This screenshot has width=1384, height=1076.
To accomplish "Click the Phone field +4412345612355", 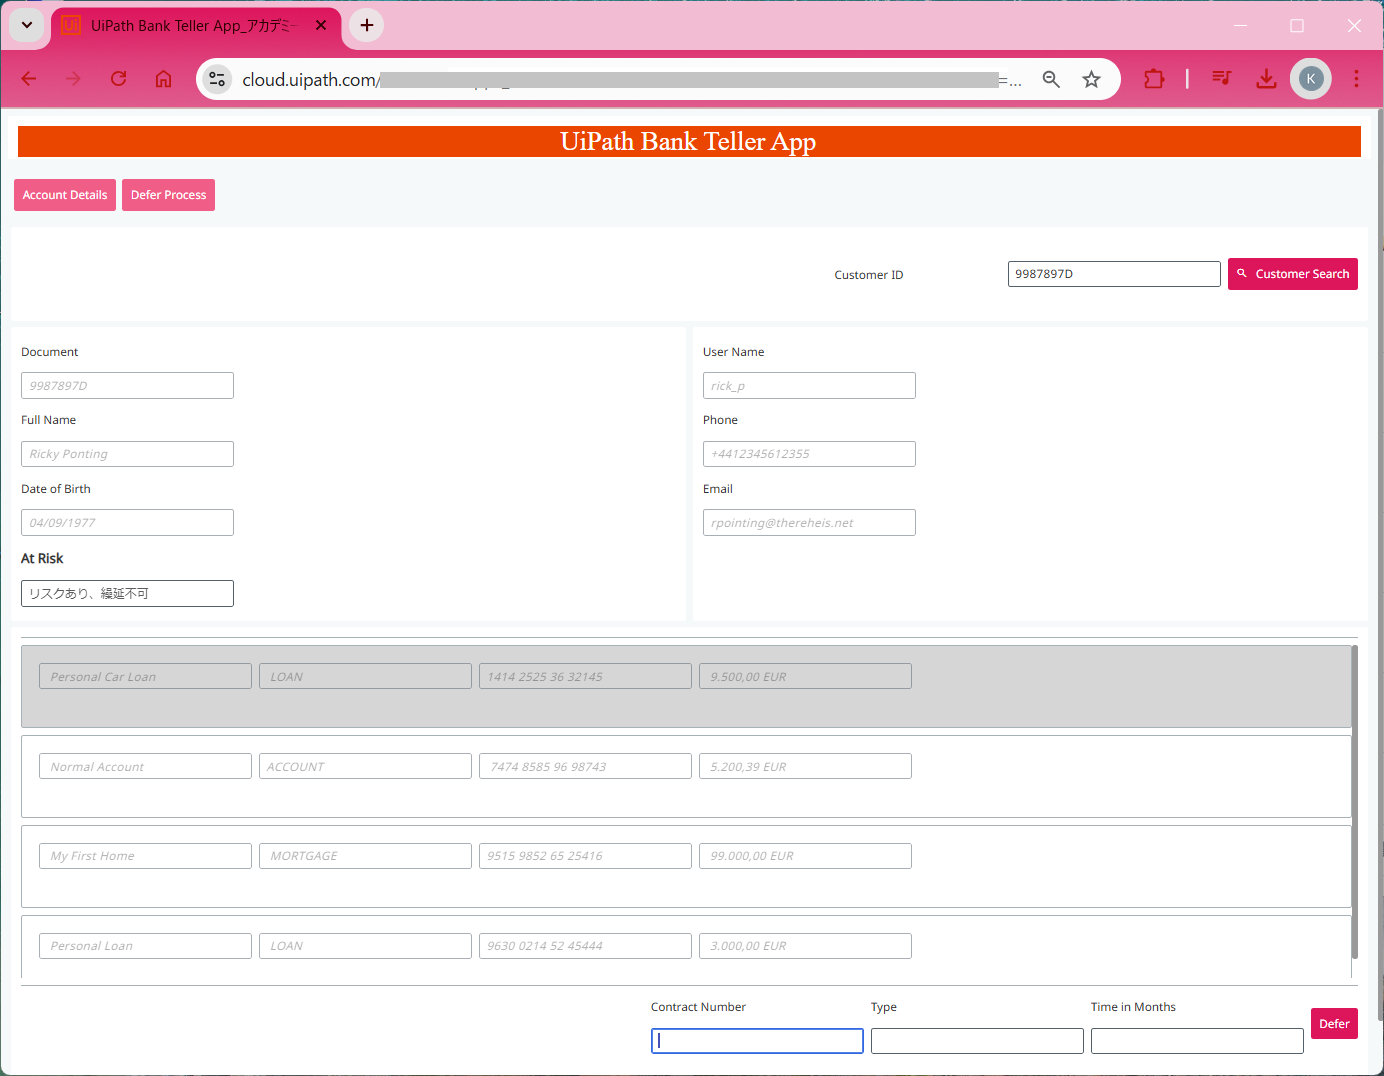I will 809,454.
